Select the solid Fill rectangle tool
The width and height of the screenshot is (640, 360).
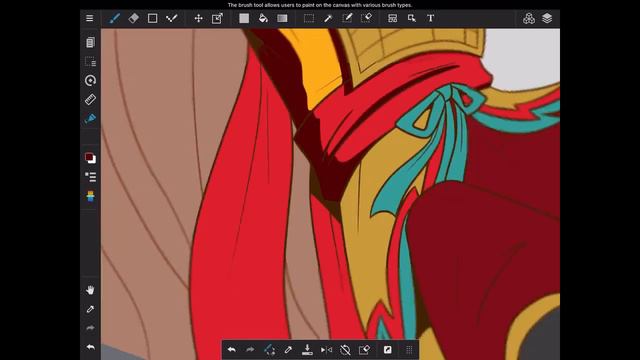tap(244, 18)
